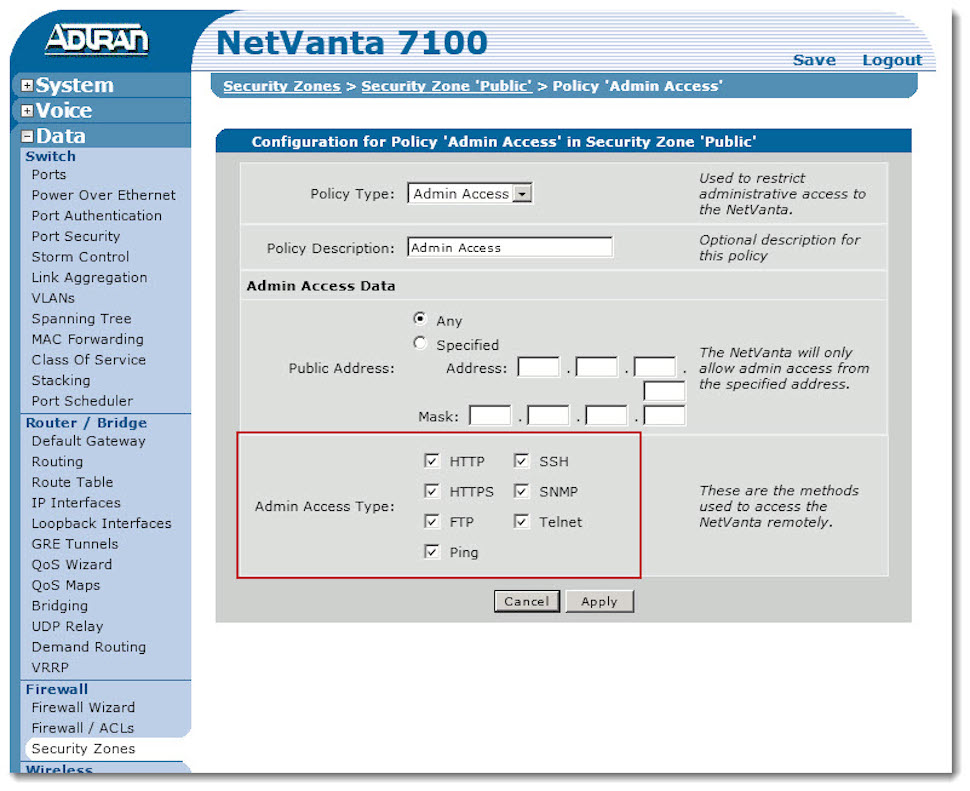The height and width of the screenshot is (791, 970).
Task: Open UDP Relay page
Action: coord(67,626)
